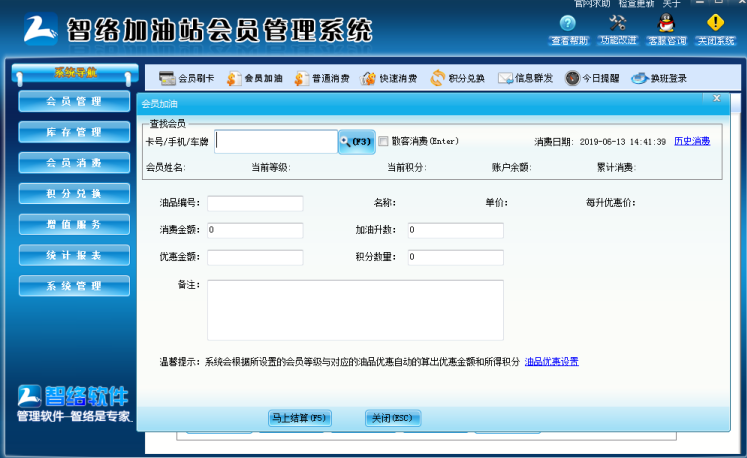
Task: Click the 关于 top menu item
Action: 671,4
